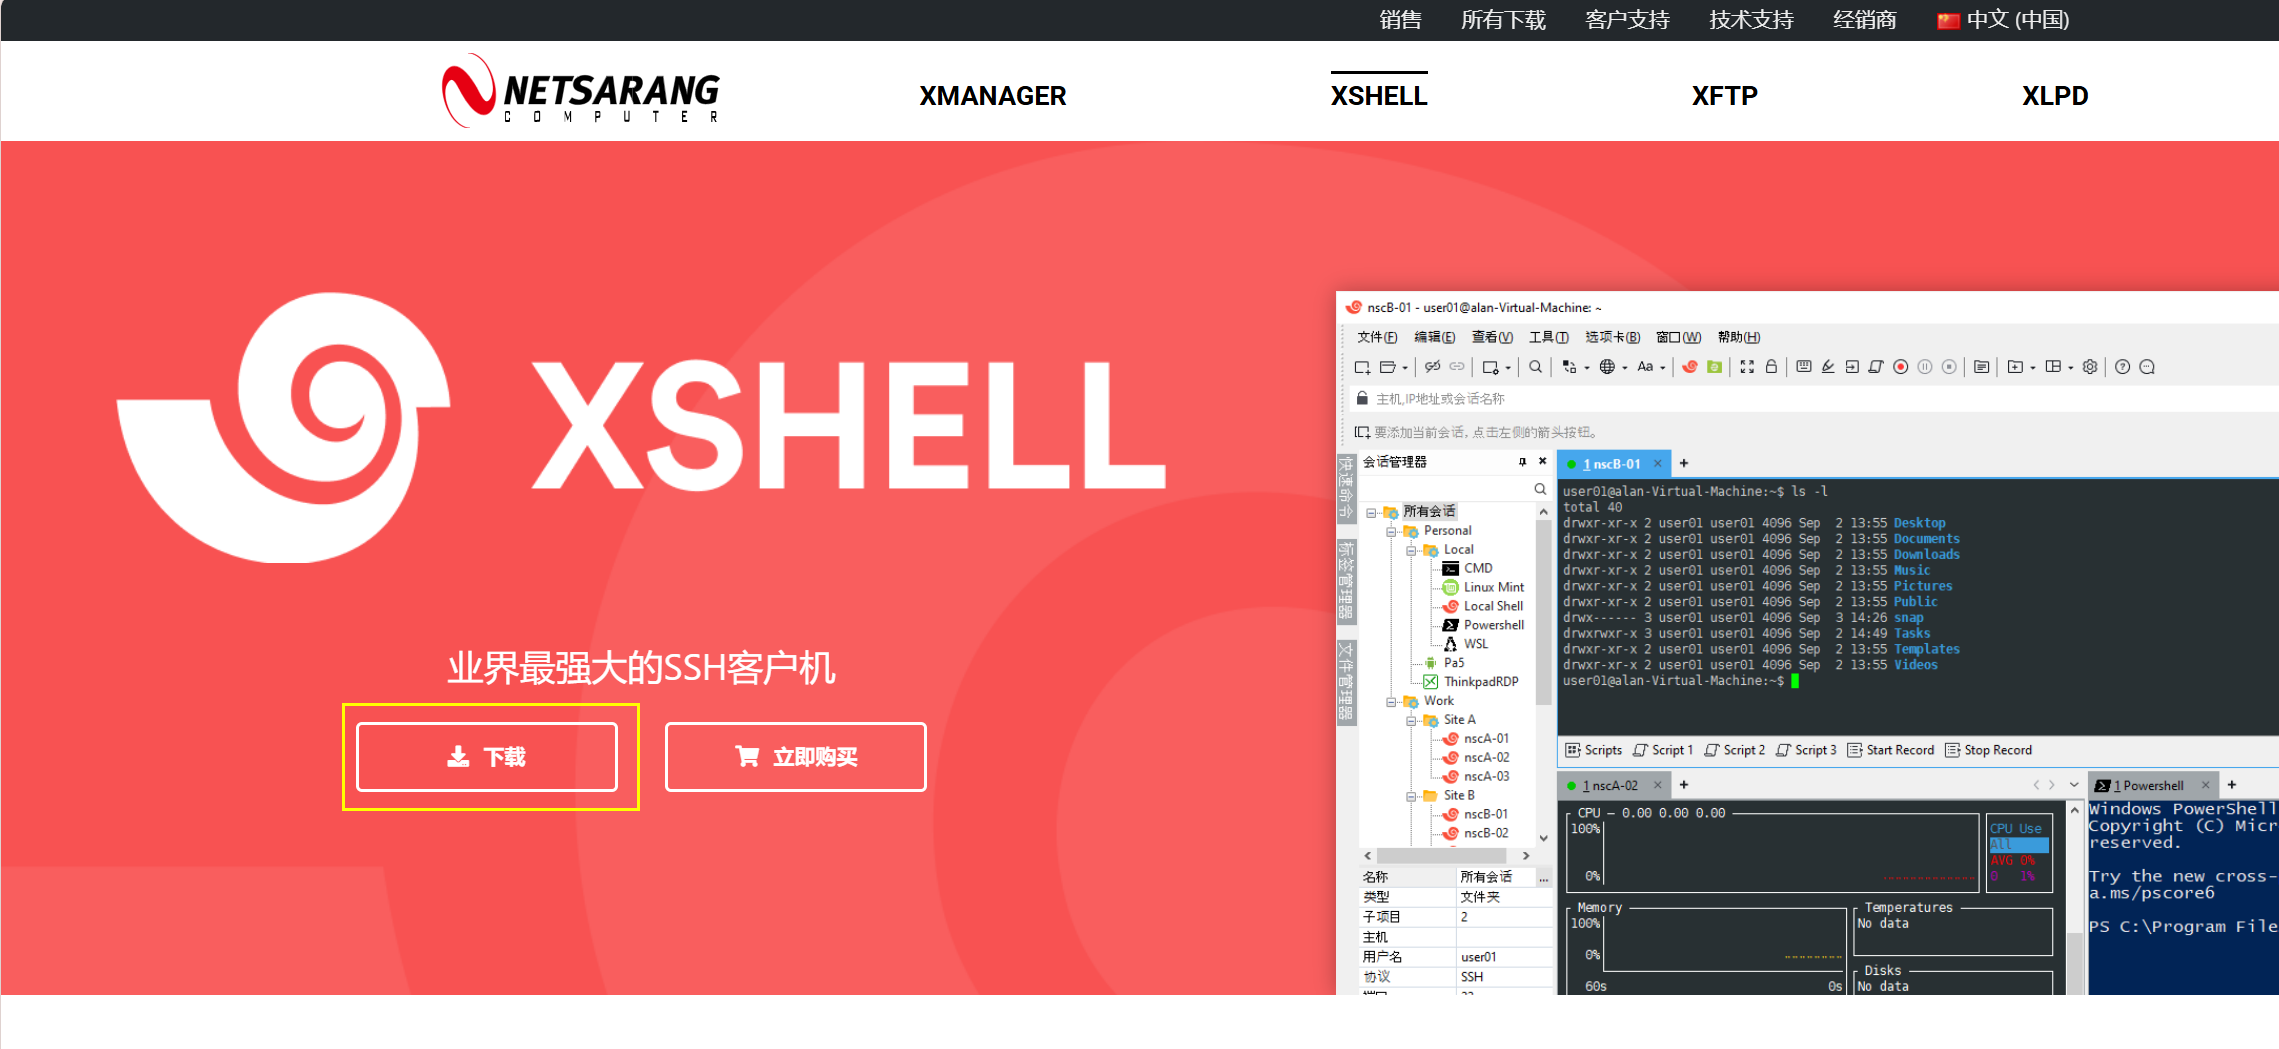Click the red Xshell swirl toolbar icon
2279x1049 pixels.
tap(1689, 367)
